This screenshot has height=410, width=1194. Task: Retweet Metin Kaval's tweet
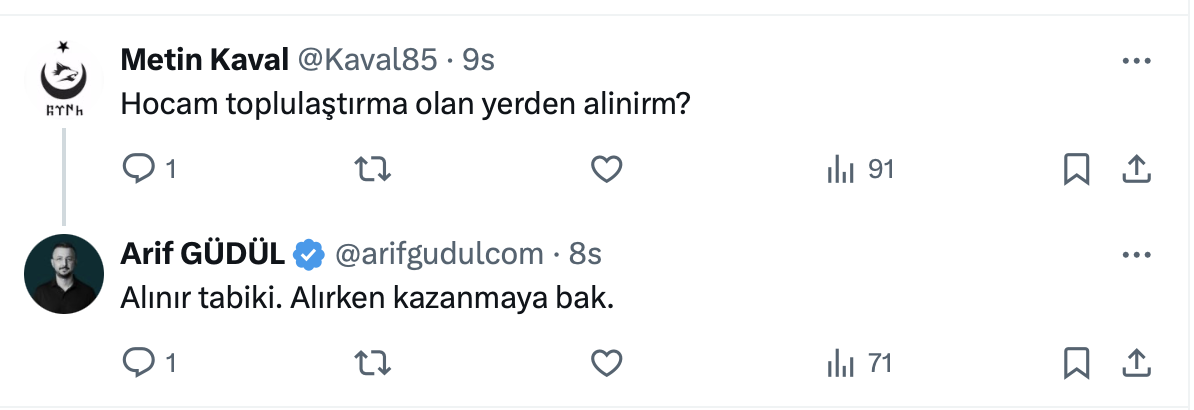tap(373, 171)
